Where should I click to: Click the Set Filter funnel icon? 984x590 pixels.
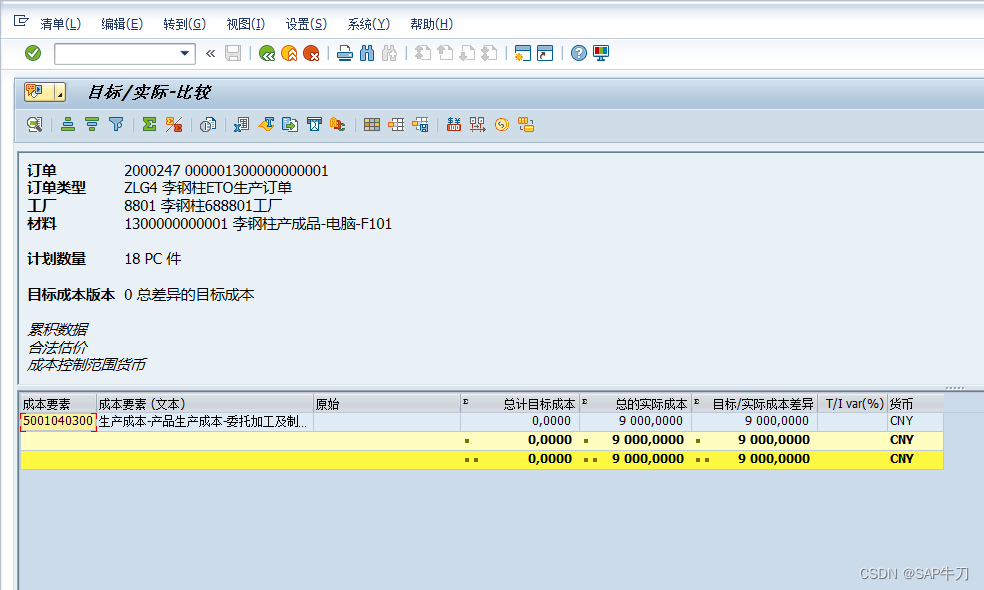click(x=116, y=124)
